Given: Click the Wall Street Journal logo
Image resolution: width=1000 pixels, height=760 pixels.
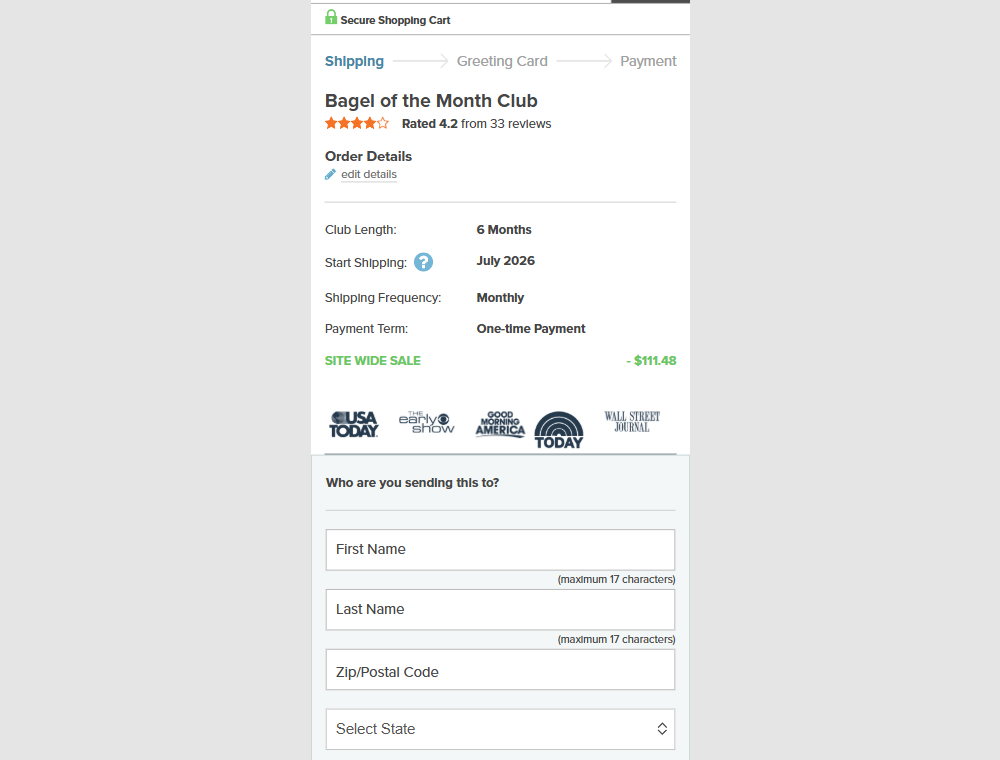Looking at the screenshot, I should point(632,422).
